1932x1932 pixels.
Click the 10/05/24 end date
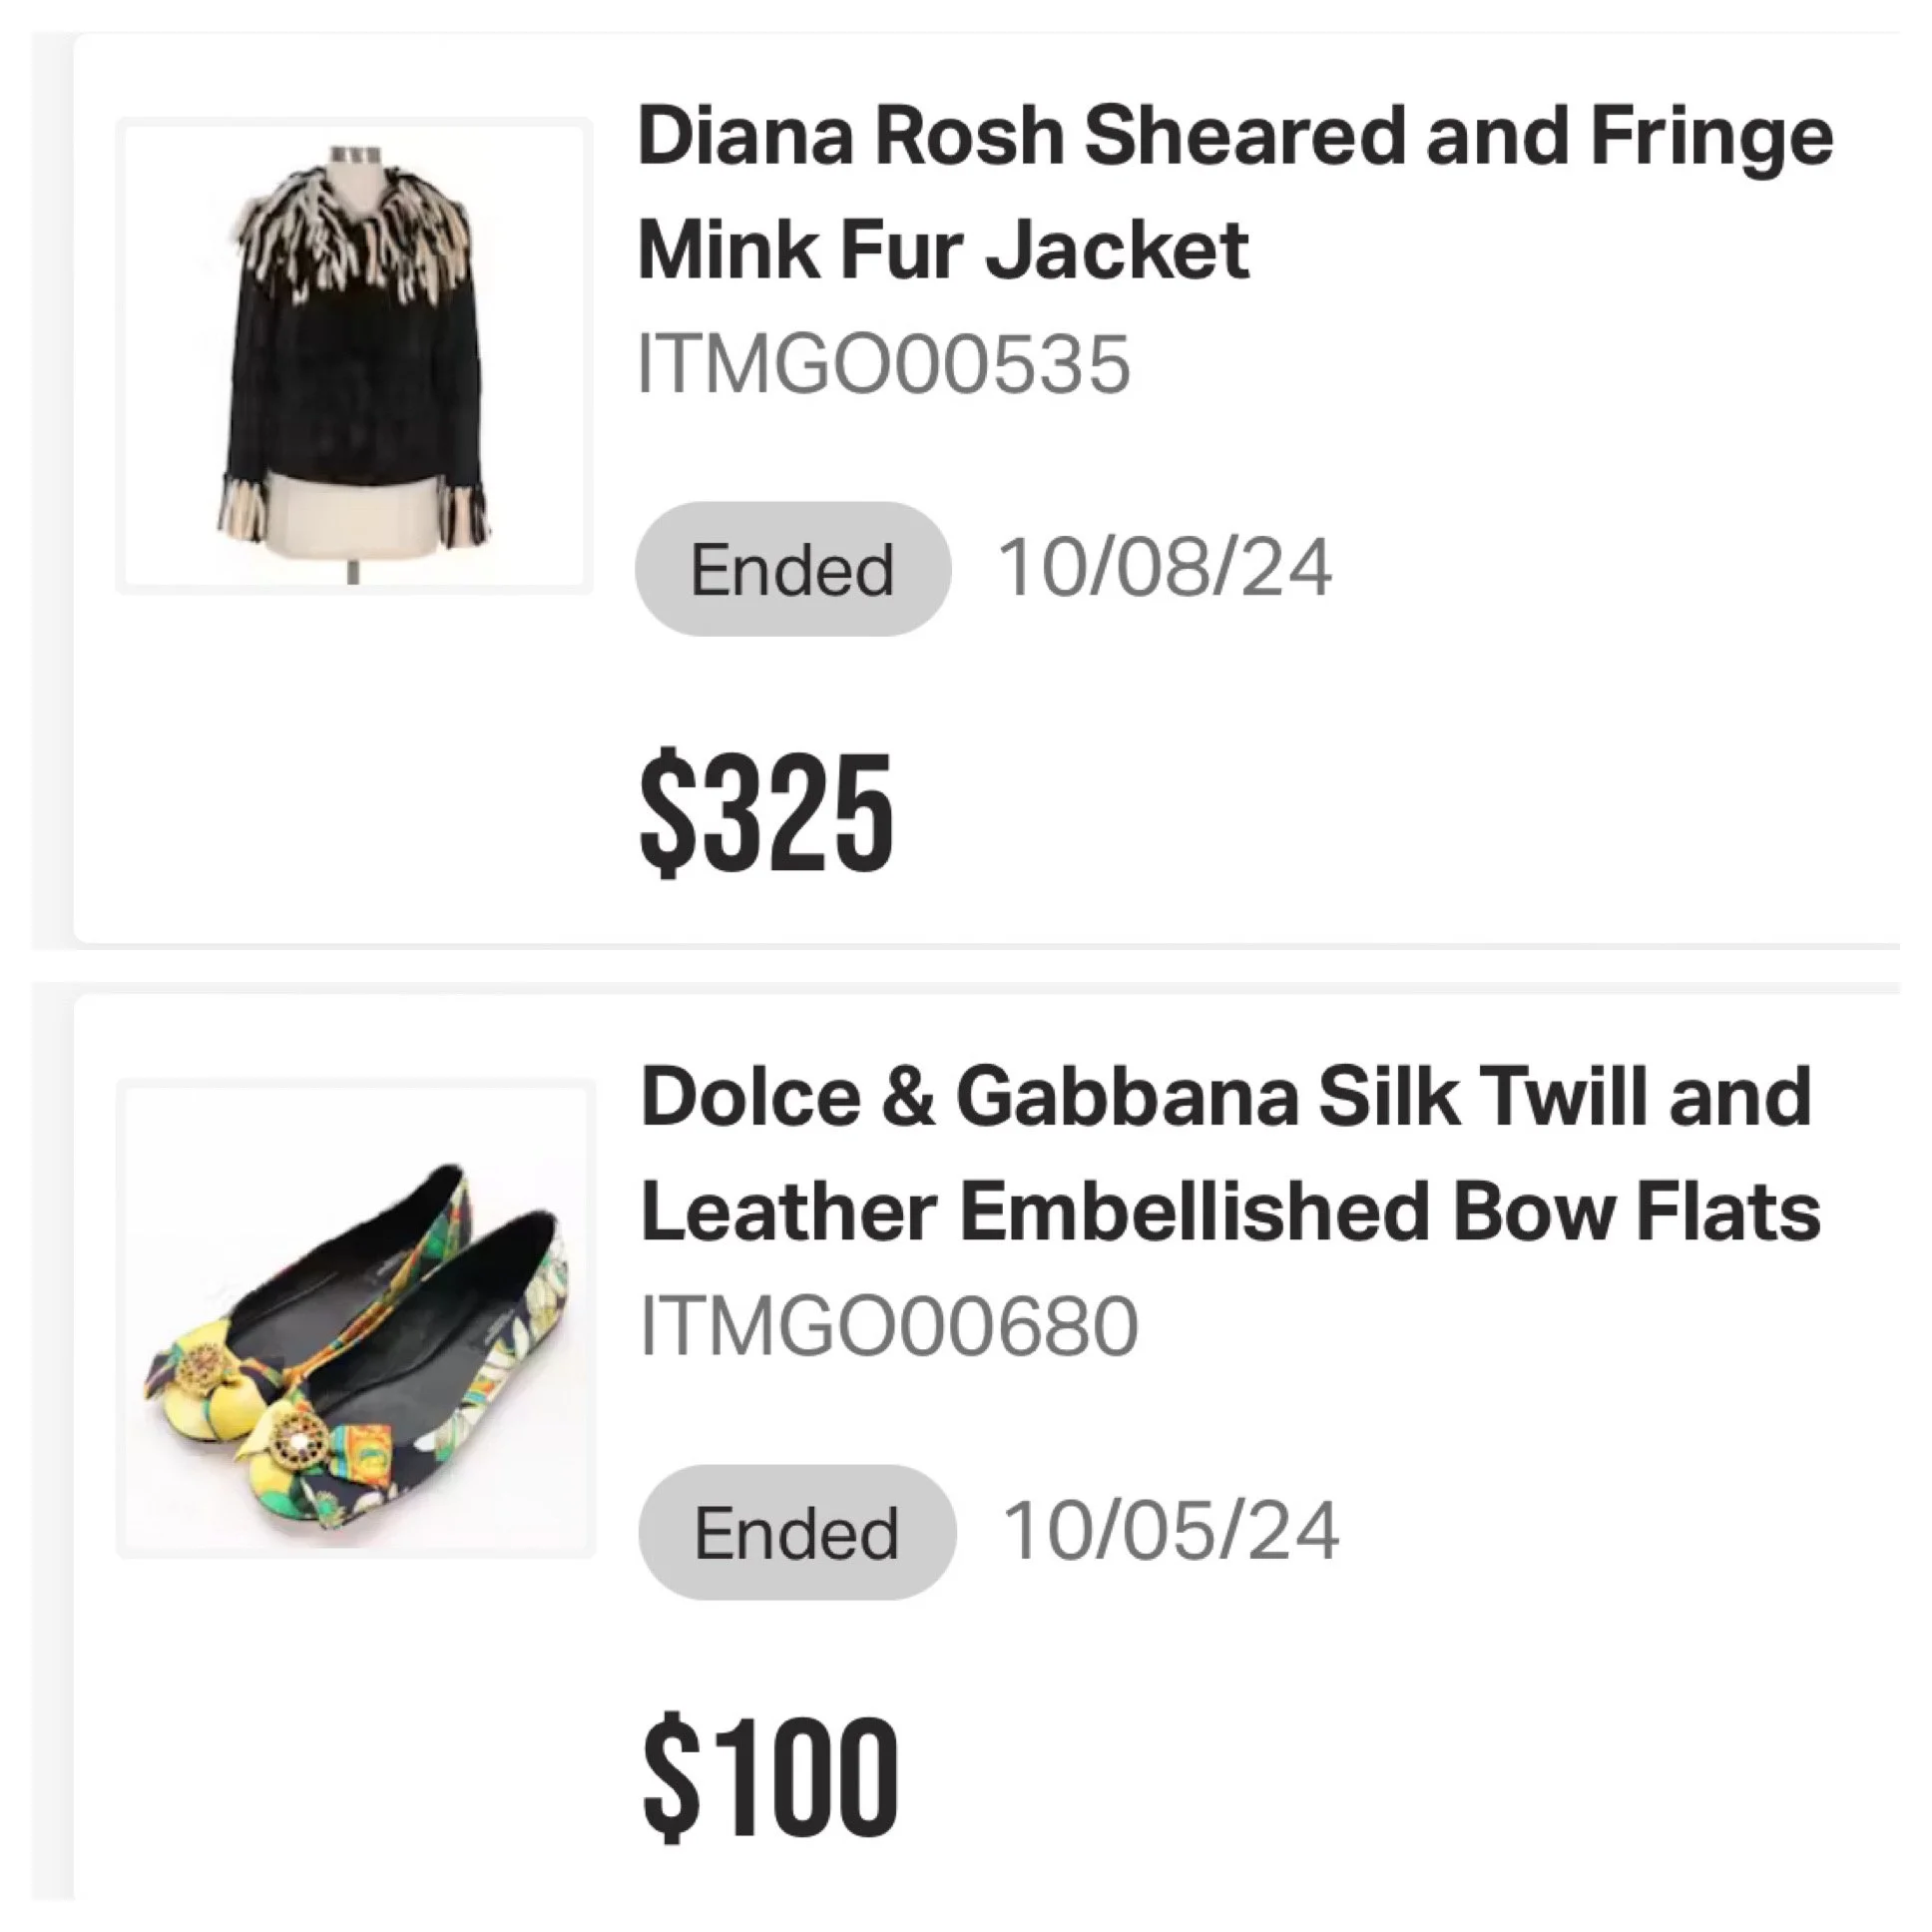coord(1170,1530)
